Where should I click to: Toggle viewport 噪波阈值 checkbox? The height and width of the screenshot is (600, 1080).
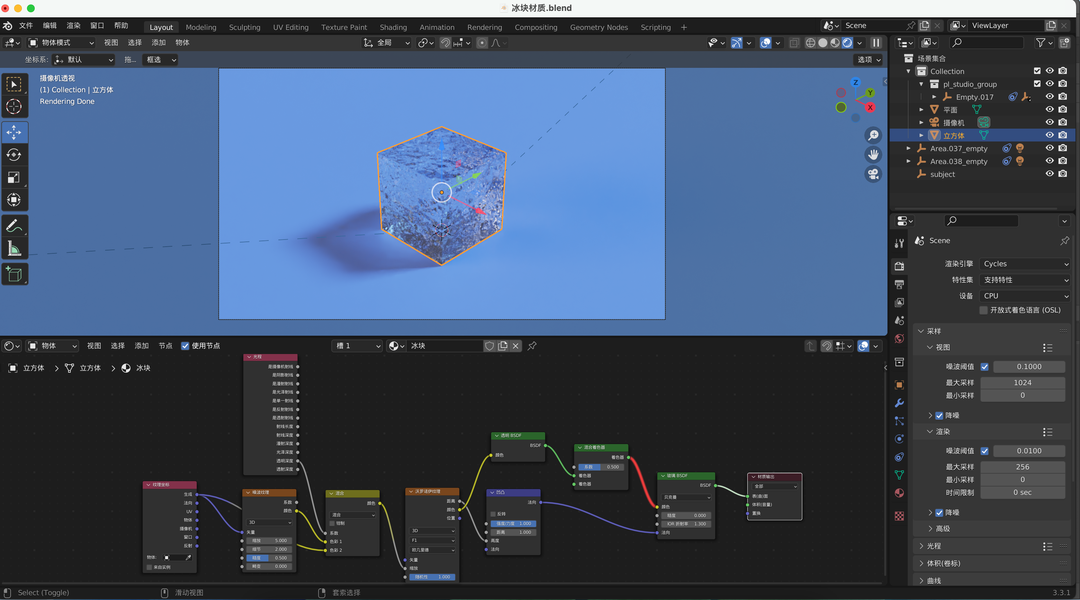[x=984, y=366]
